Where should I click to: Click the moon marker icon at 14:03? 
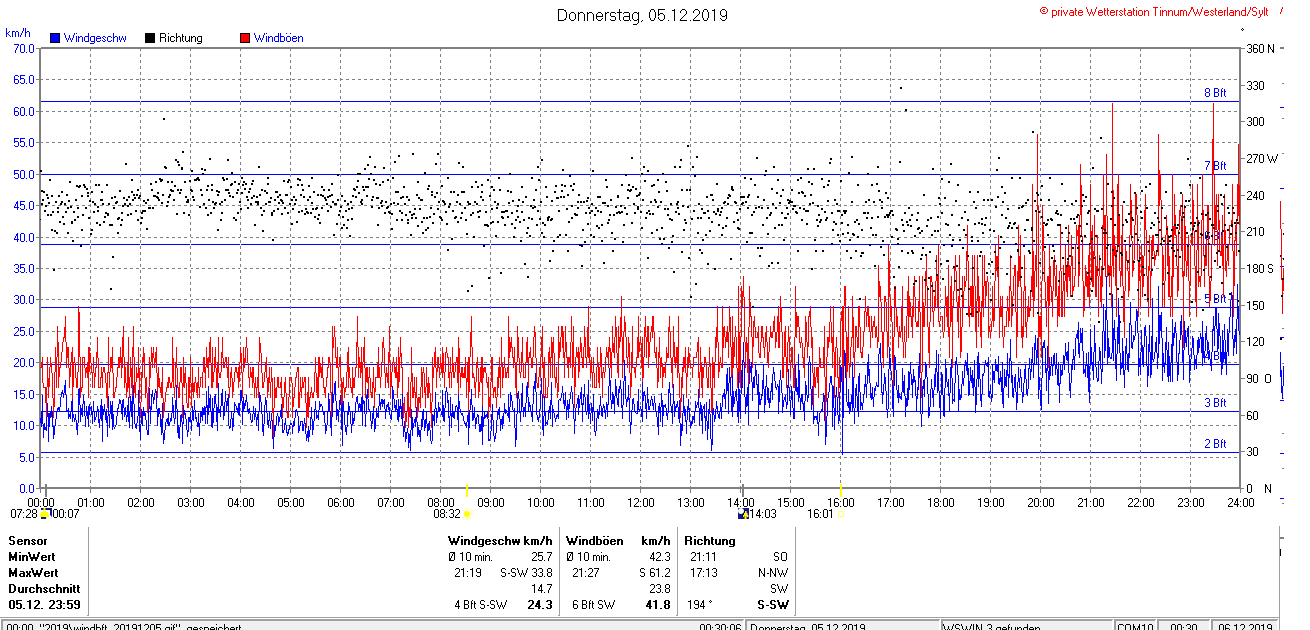(742, 514)
